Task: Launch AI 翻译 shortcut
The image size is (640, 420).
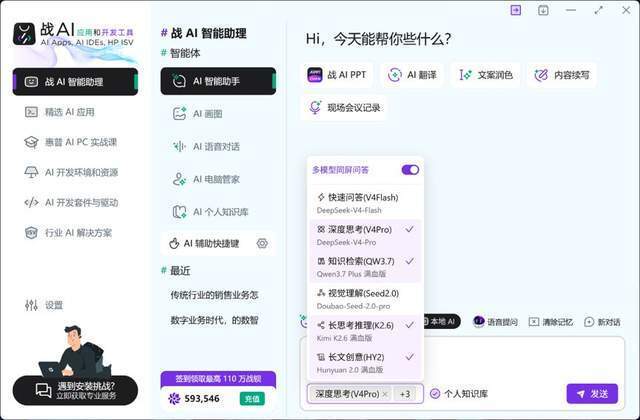Action: tap(411, 75)
